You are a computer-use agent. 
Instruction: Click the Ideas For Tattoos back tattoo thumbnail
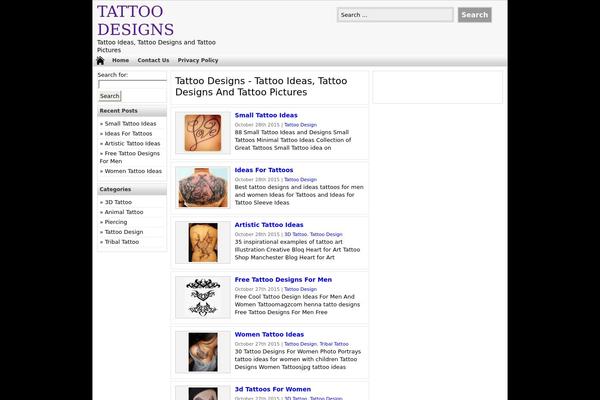point(203,188)
